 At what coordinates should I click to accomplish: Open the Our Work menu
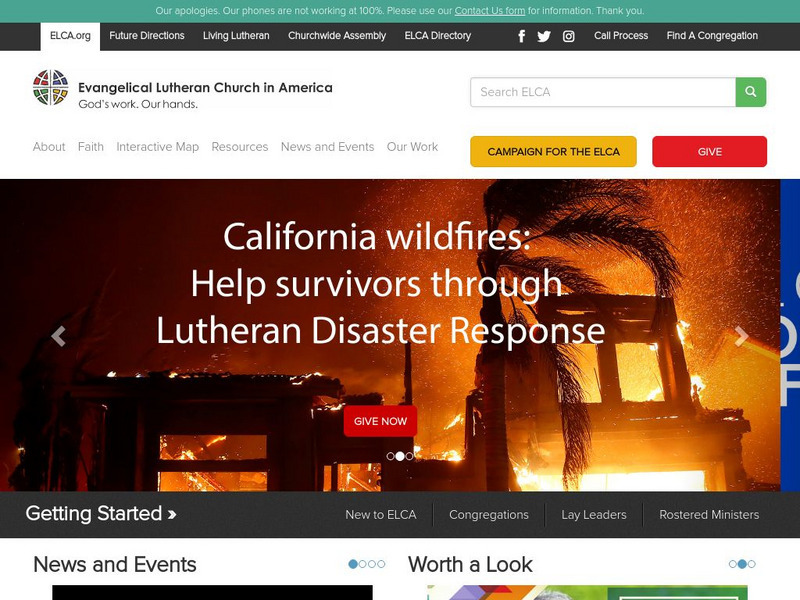click(x=412, y=147)
